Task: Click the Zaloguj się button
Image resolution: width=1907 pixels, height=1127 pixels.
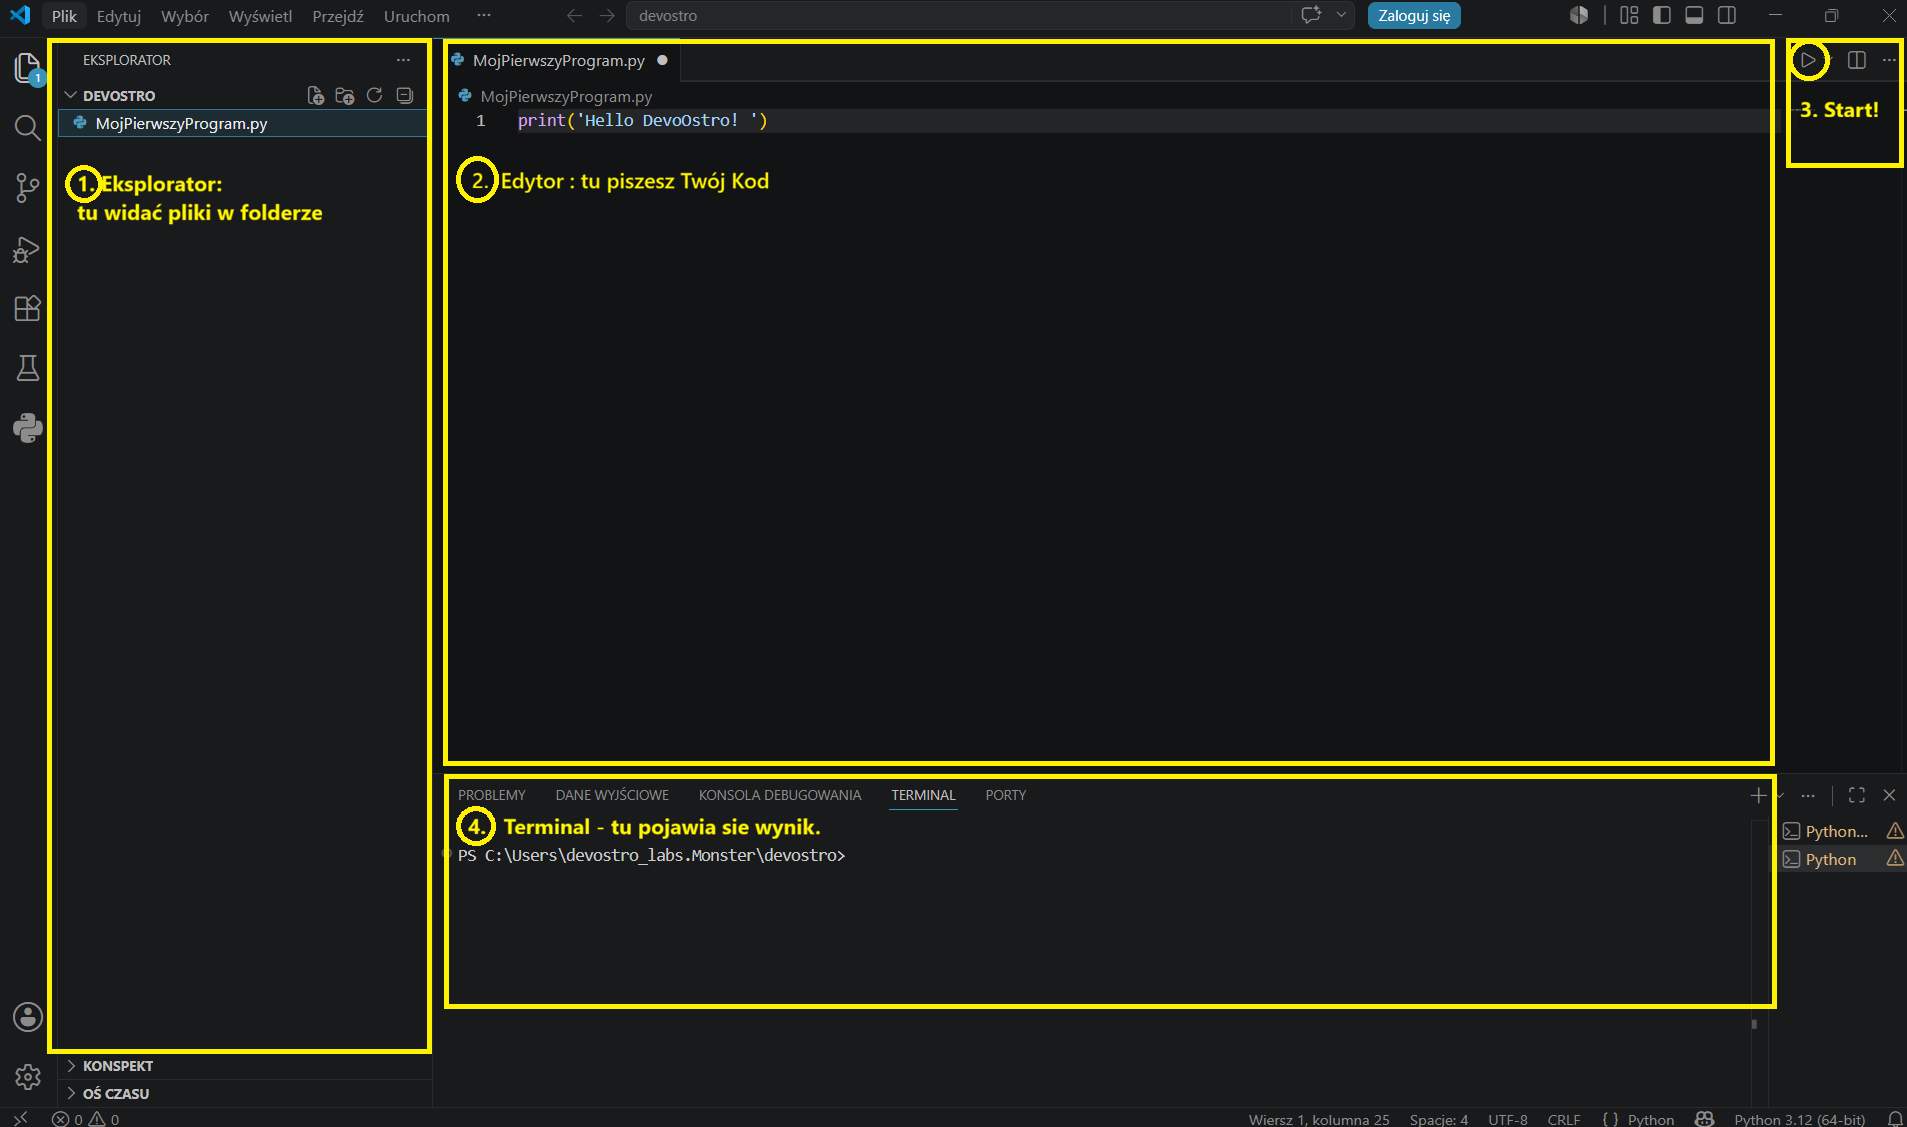Action: (x=1414, y=16)
